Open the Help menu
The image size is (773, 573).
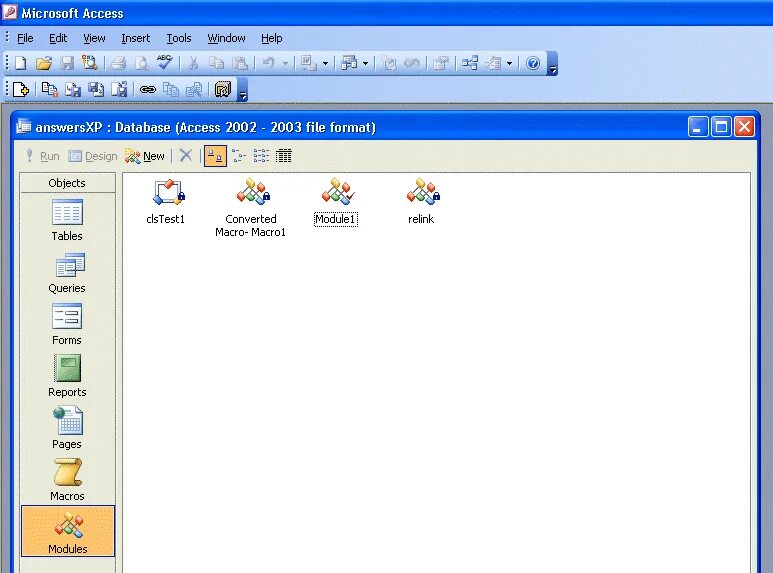[x=272, y=38]
